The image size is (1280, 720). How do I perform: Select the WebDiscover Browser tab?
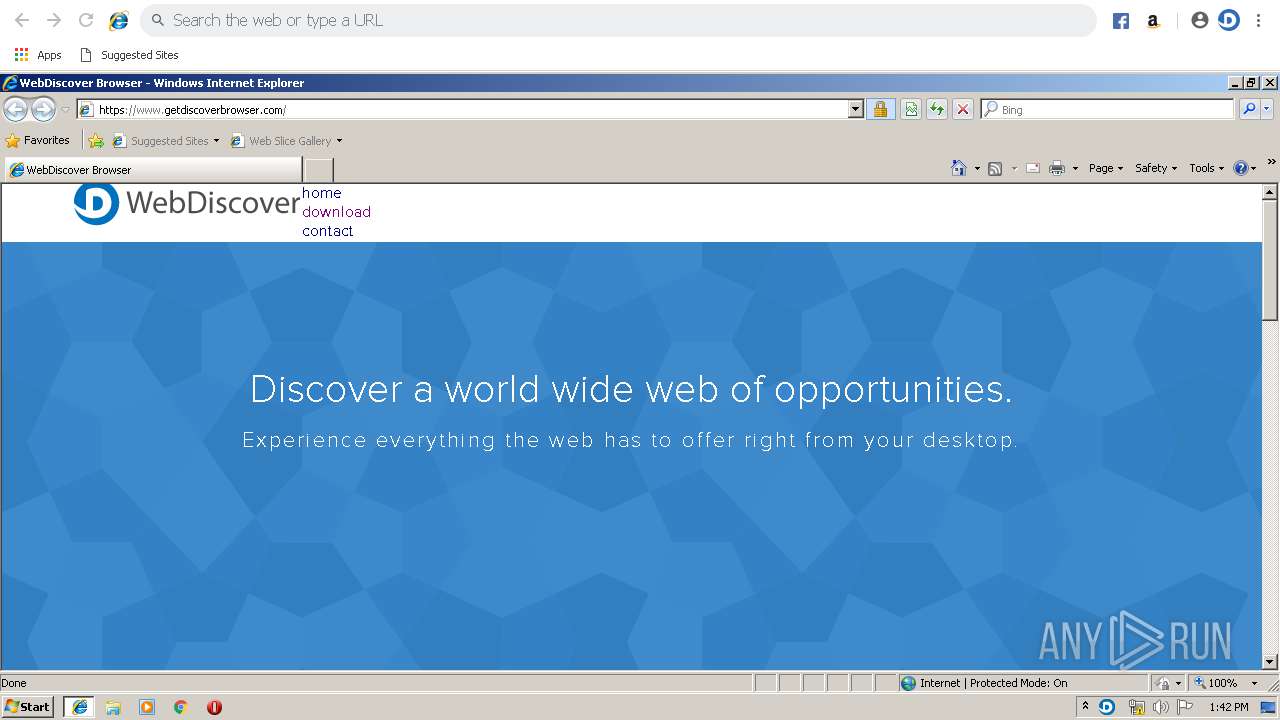(153, 170)
